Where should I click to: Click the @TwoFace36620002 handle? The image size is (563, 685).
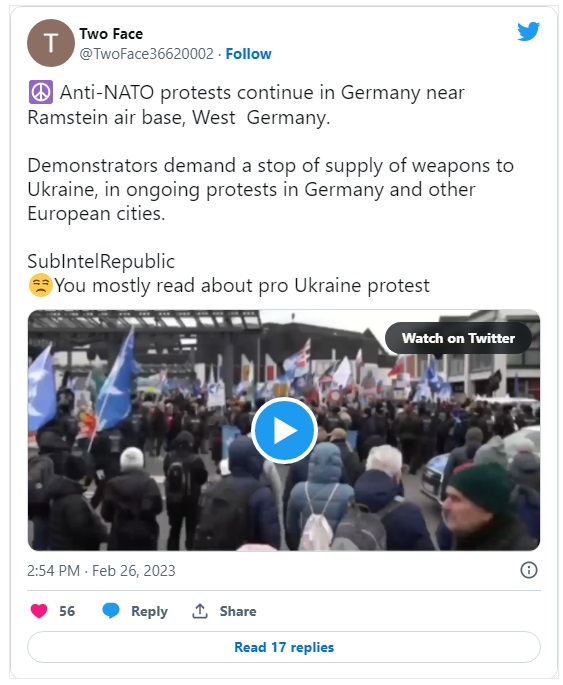coord(146,54)
